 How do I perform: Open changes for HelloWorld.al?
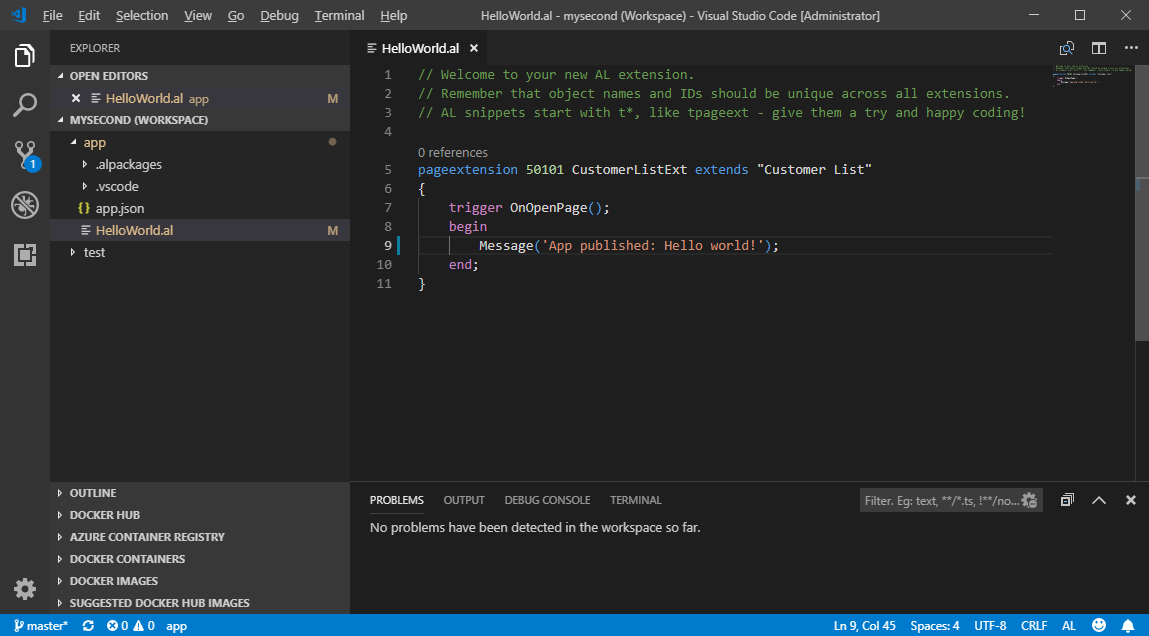1067,48
